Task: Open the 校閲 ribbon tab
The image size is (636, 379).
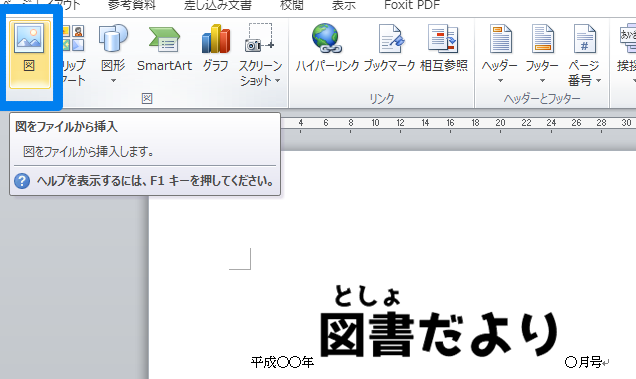Action: point(292,5)
